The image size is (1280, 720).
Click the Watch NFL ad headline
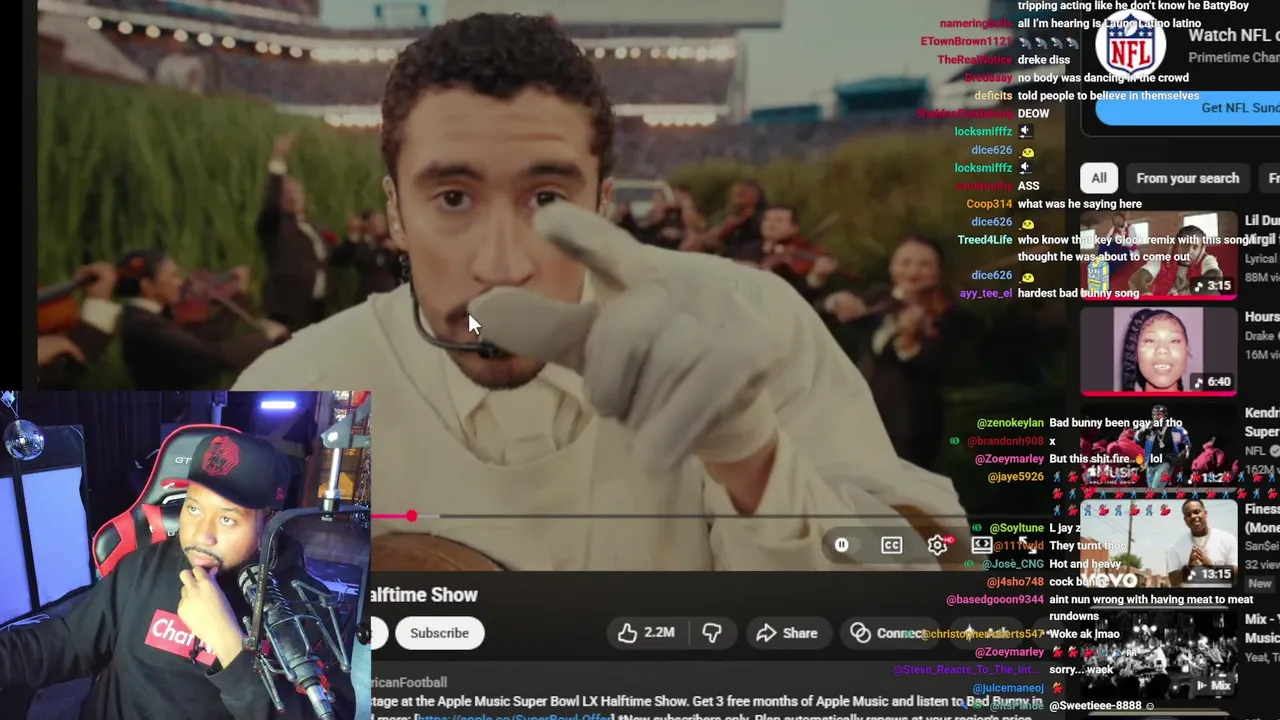1232,35
